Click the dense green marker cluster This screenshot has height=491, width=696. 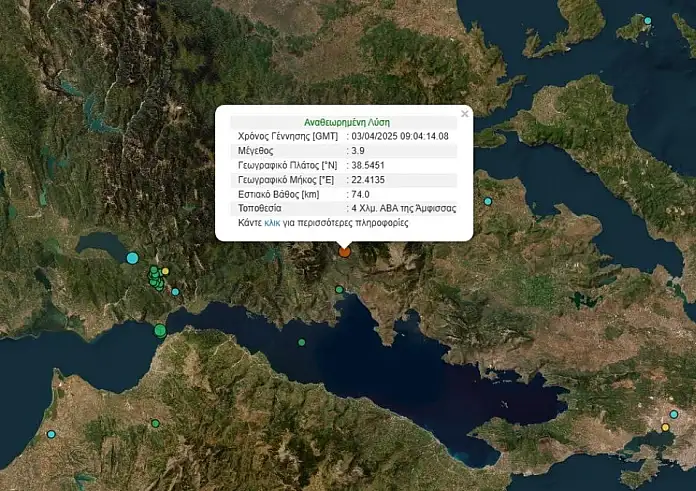(156, 280)
